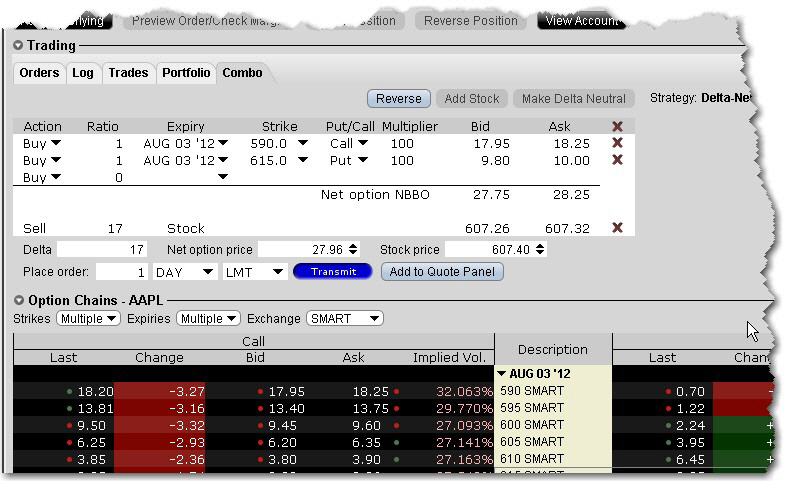The height and width of the screenshot is (481, 791).
Task: Collapse the Trading panel section
Action: pyautogui.click(x=18, y=46)
